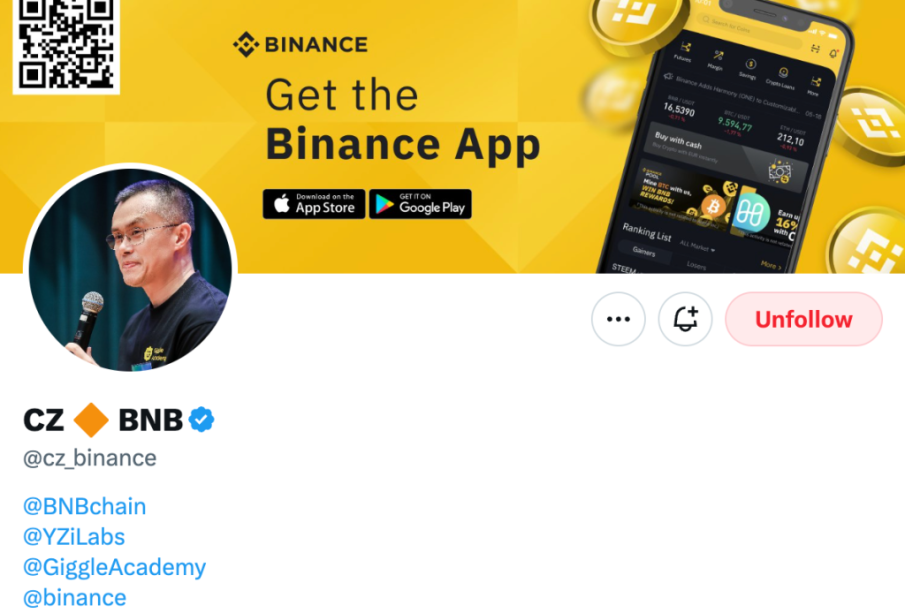Screen dimensions: 905x613
Task: Open the @binance profile link
Action: click(x=74, y=598)
